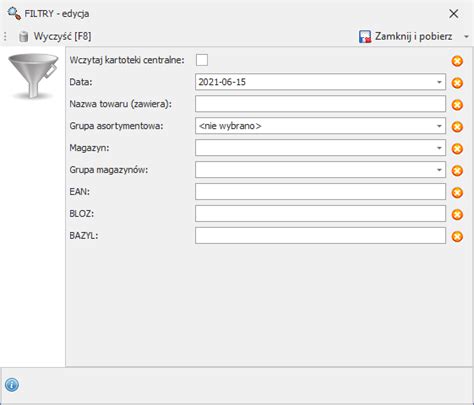This screenshot has height=405, width=474.
Task: Click the Zamknij i pobierz save icon
Action: 365,36
